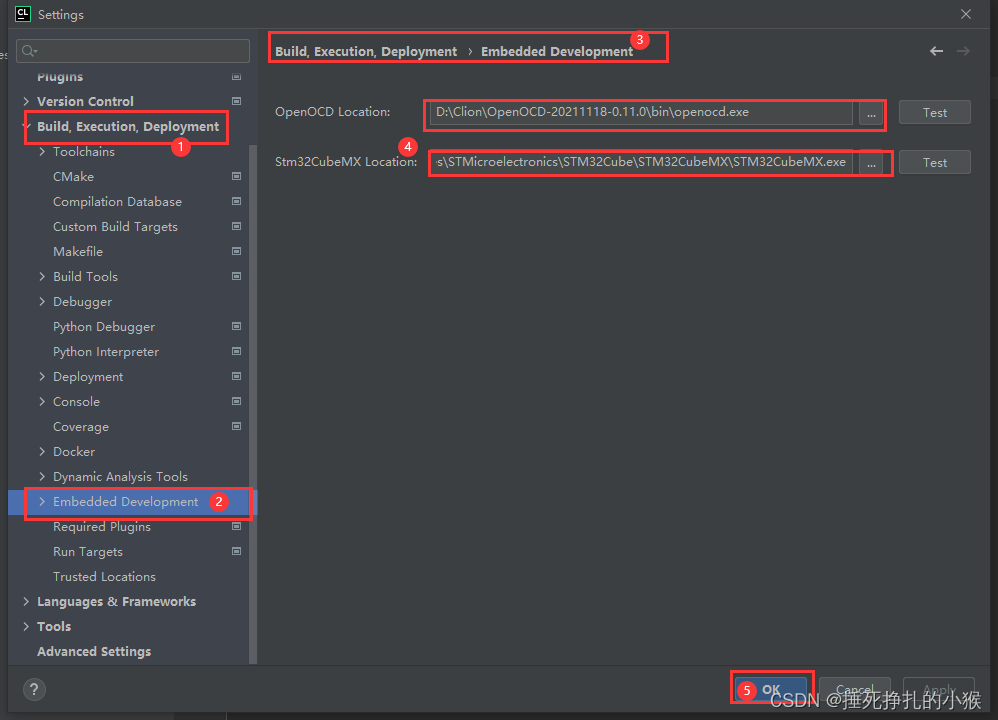Image resolution: width=998 pixels, height=720 pixels.
Task: Click the settings tree vertical scrollbar
Action: [x=253, y=404]
